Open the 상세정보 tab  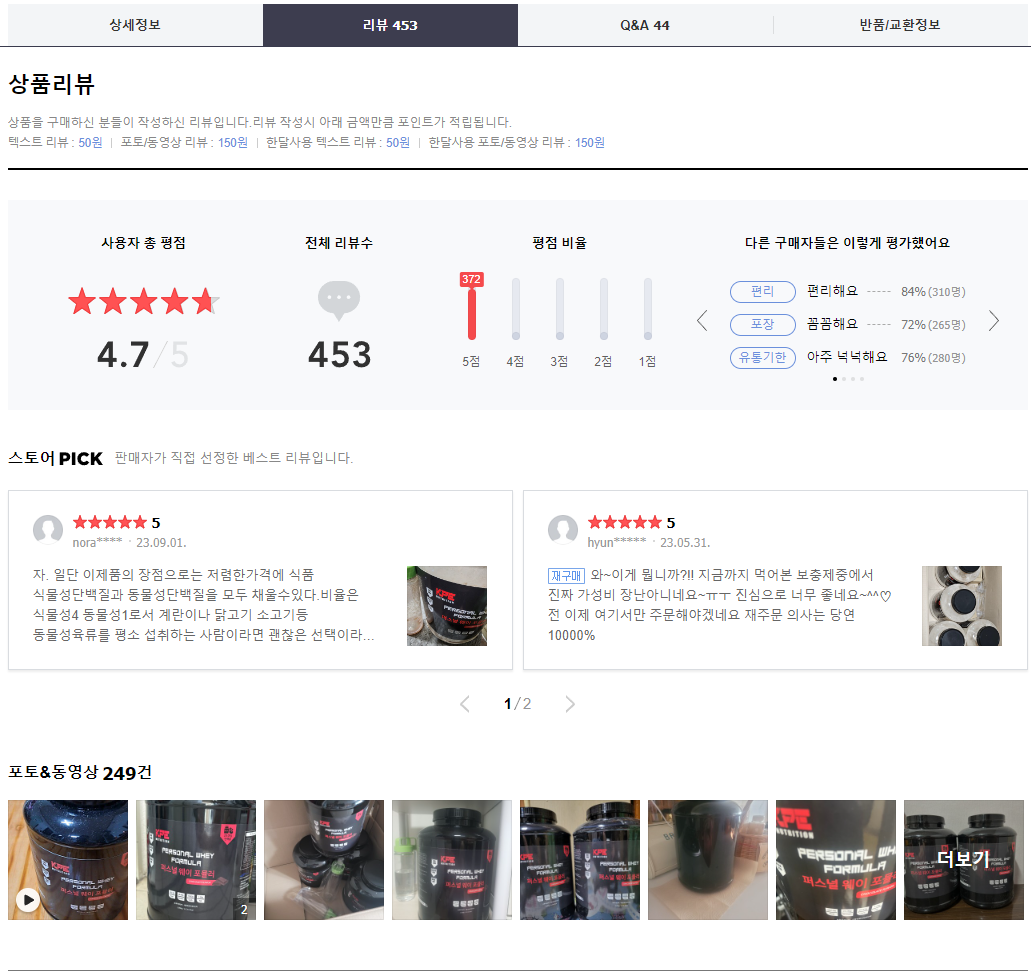pos(135,25)
